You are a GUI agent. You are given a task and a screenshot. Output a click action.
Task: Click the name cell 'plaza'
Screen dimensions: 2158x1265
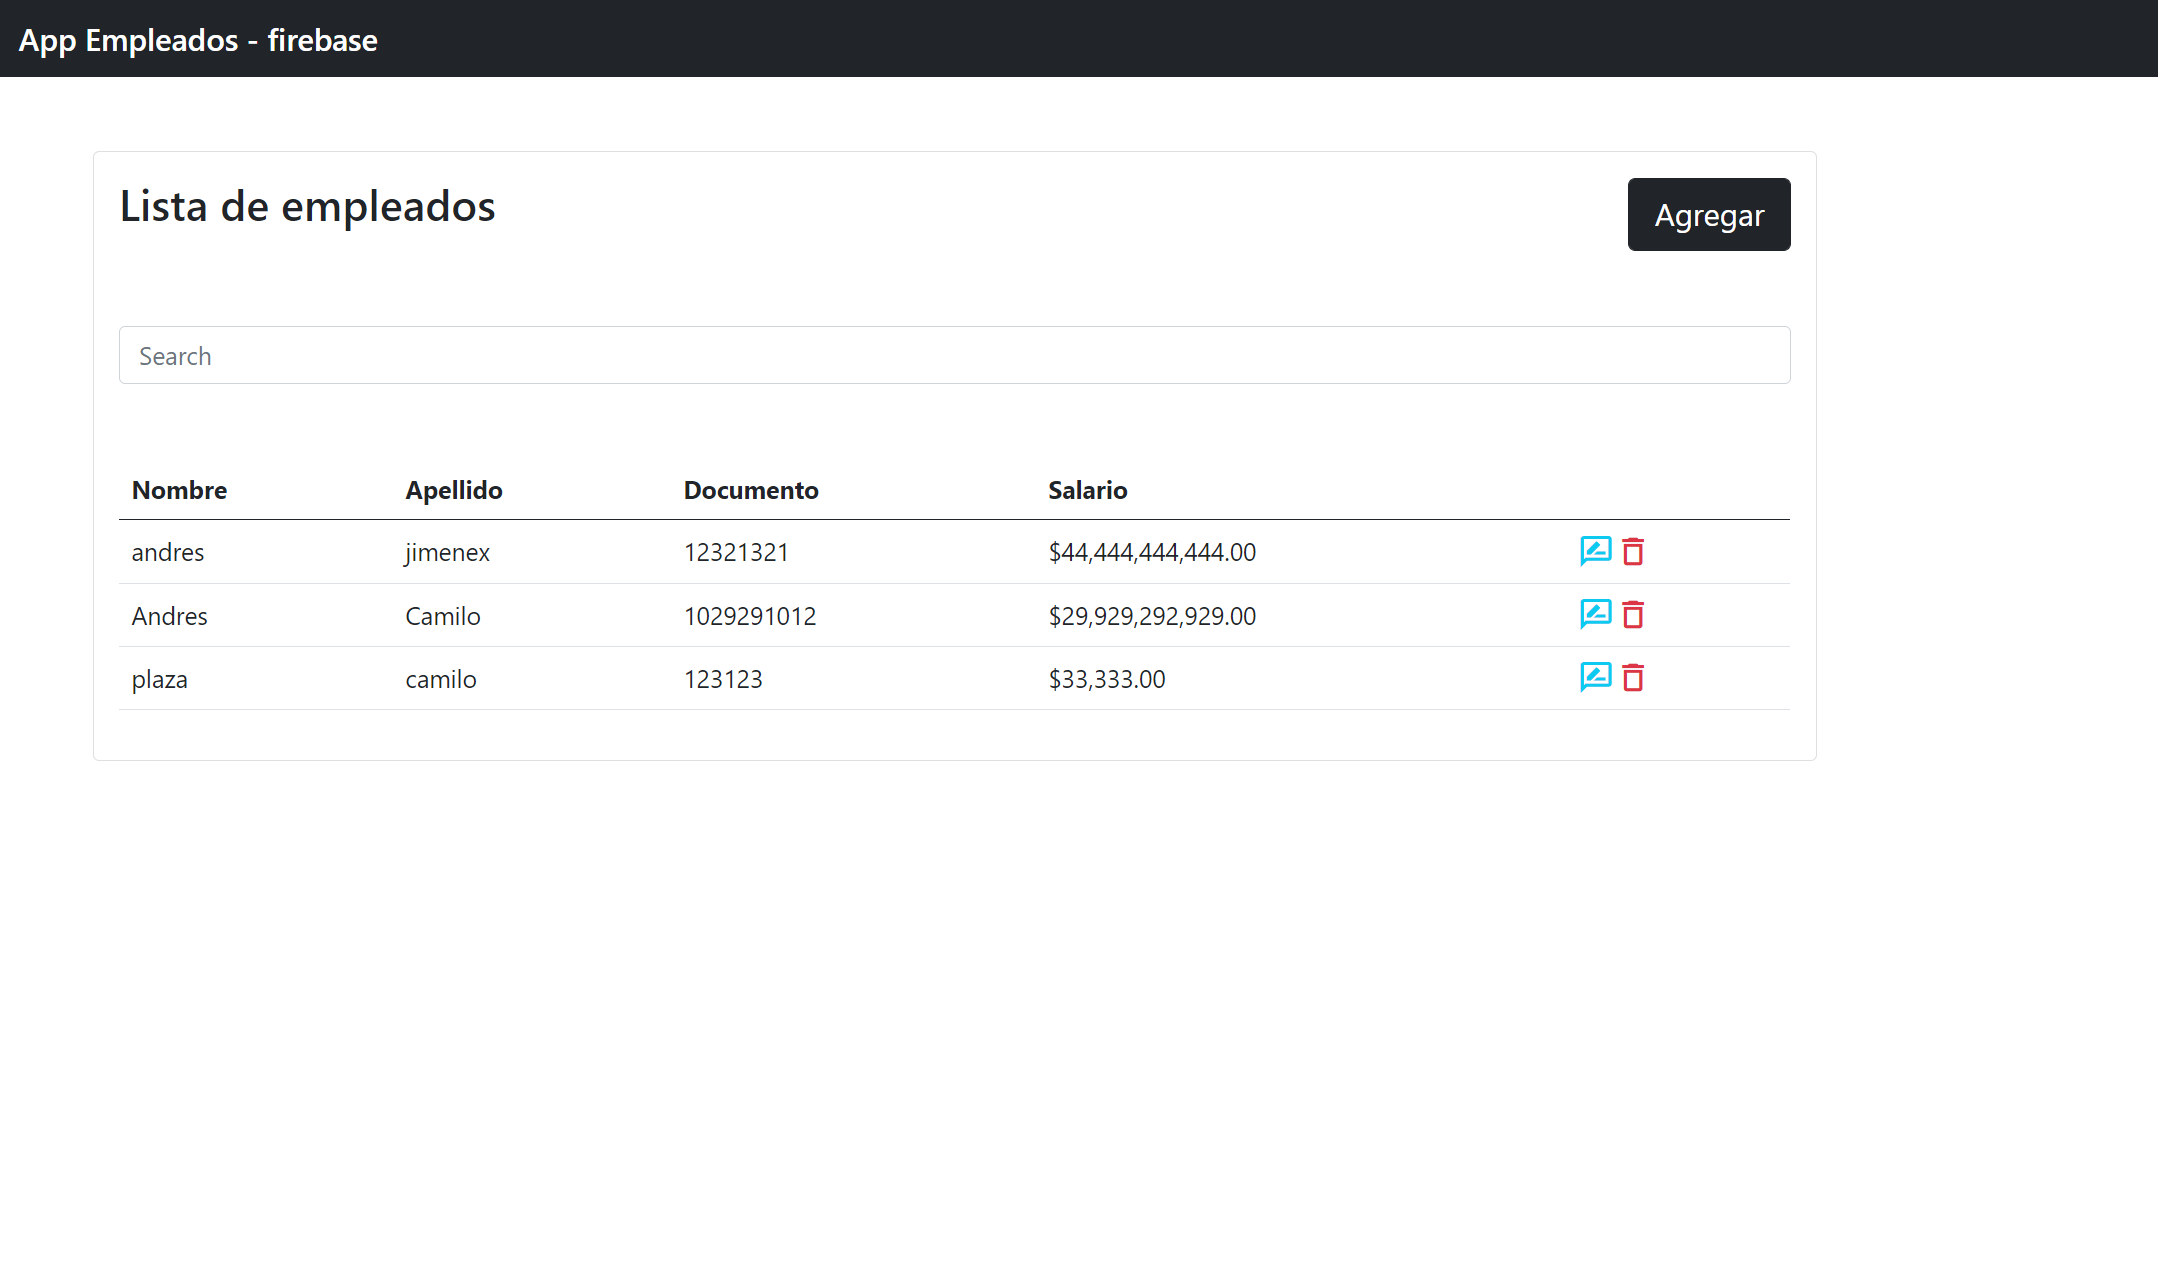click(160, 679)
